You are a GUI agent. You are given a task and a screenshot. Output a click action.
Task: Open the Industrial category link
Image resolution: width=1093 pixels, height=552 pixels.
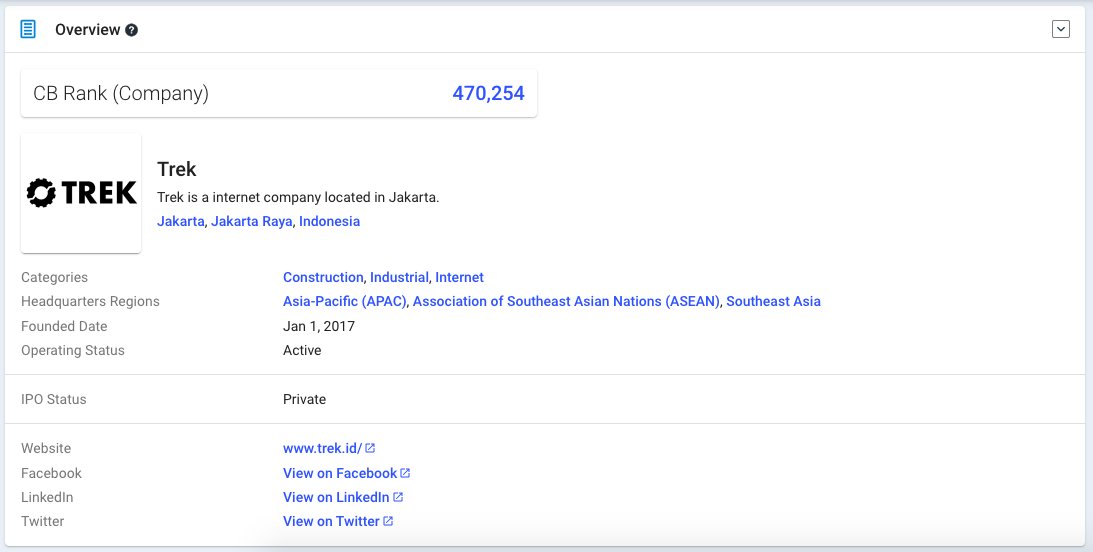tap(399, 277)
